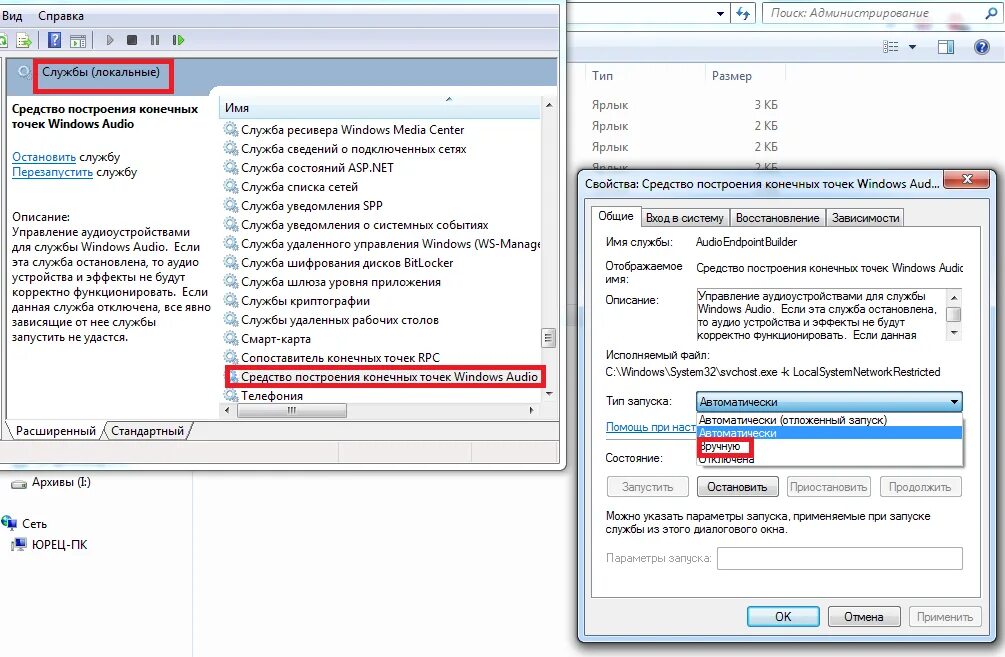Click the services list horizontal scrollbar thumb

coord(292,410)
